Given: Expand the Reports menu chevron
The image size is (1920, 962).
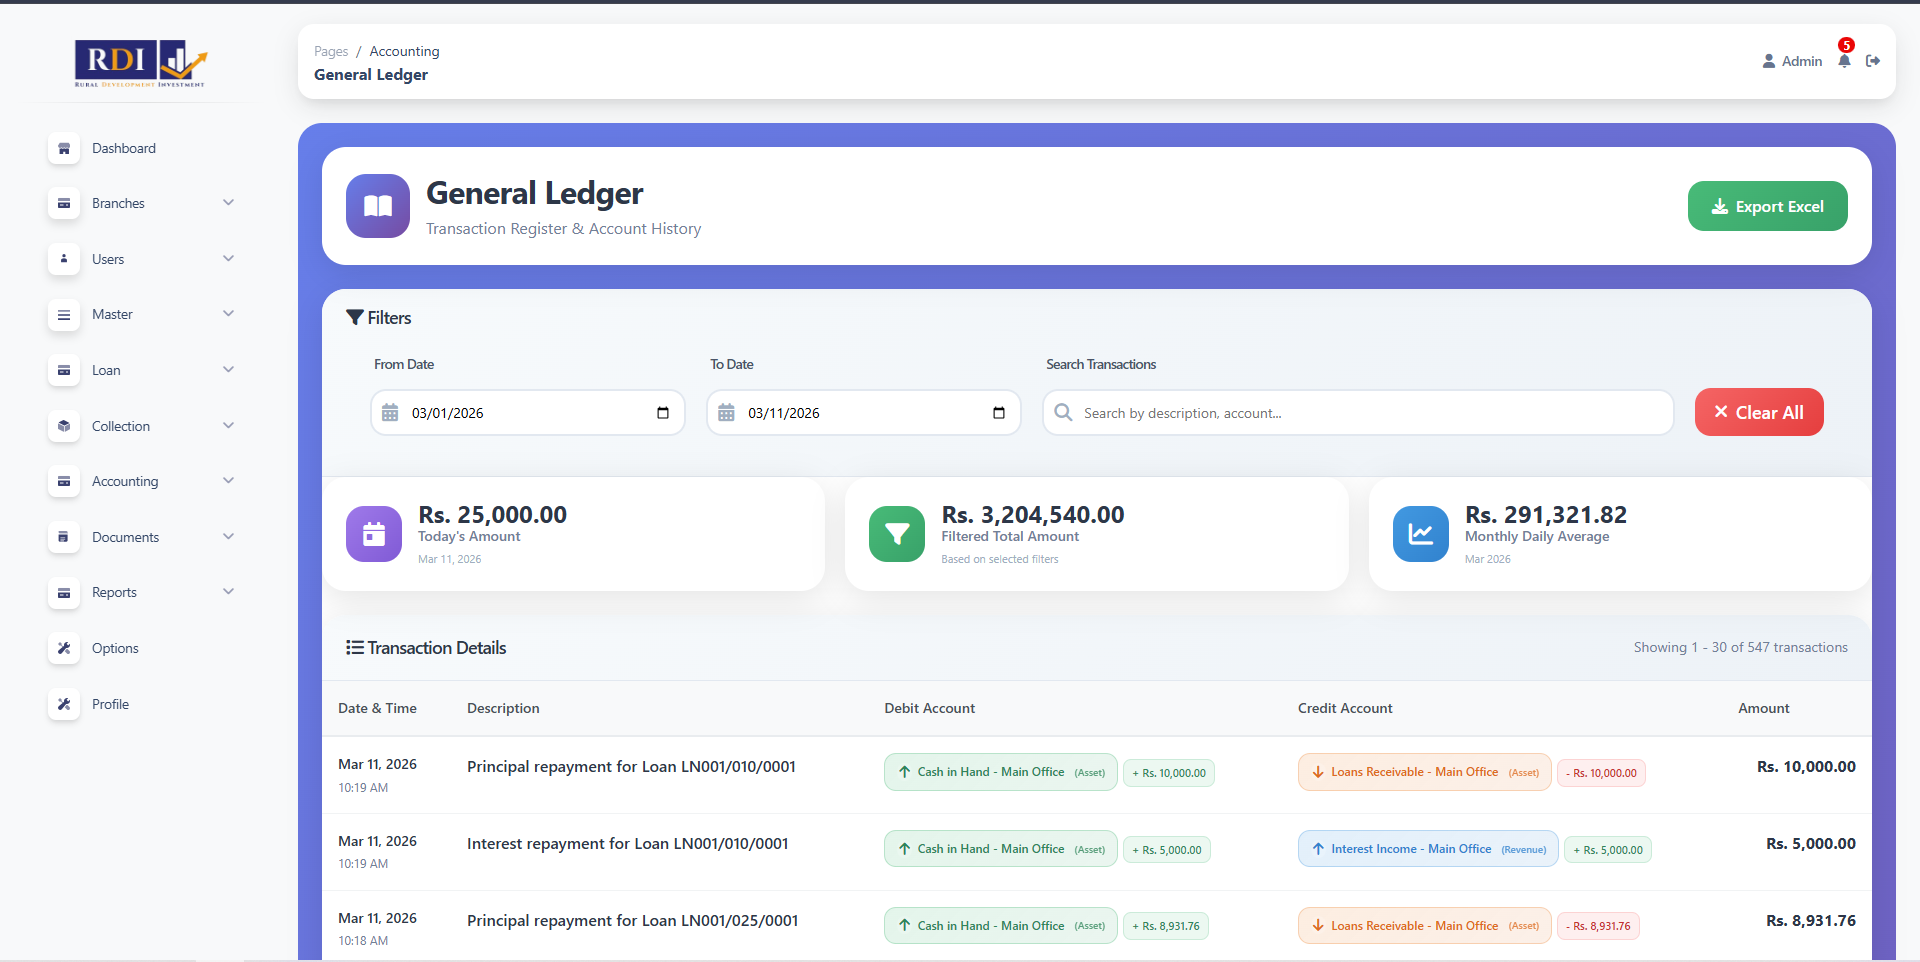Looking at the screenshot, I should coord(228,592).
